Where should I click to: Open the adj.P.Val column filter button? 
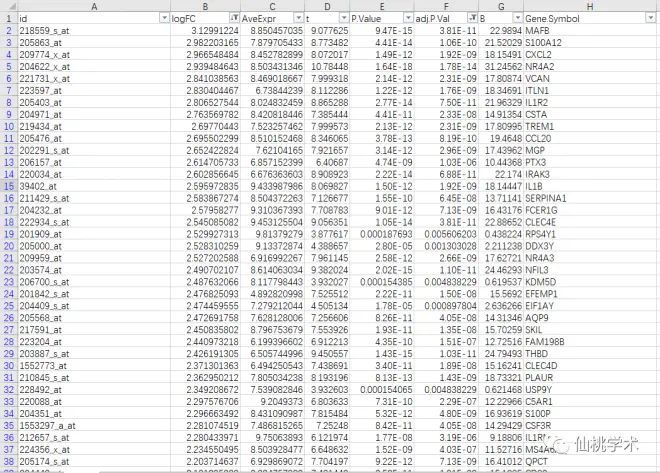click(x=473, y=18)
